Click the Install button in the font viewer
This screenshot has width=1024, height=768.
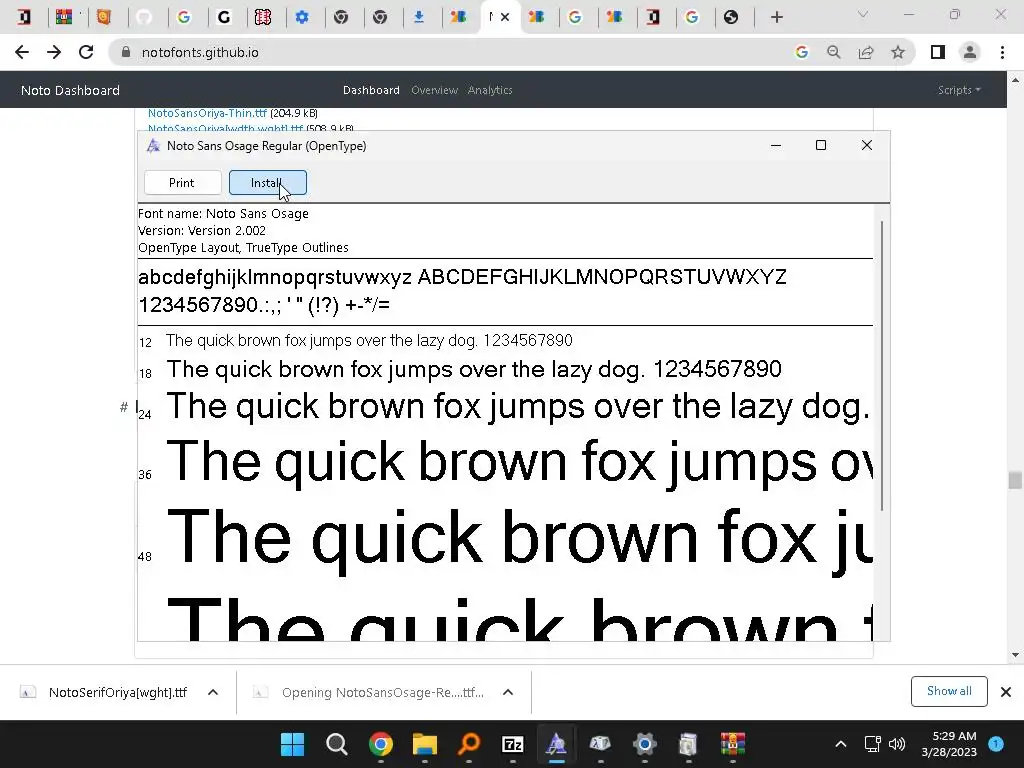click(x=268, y=183)
